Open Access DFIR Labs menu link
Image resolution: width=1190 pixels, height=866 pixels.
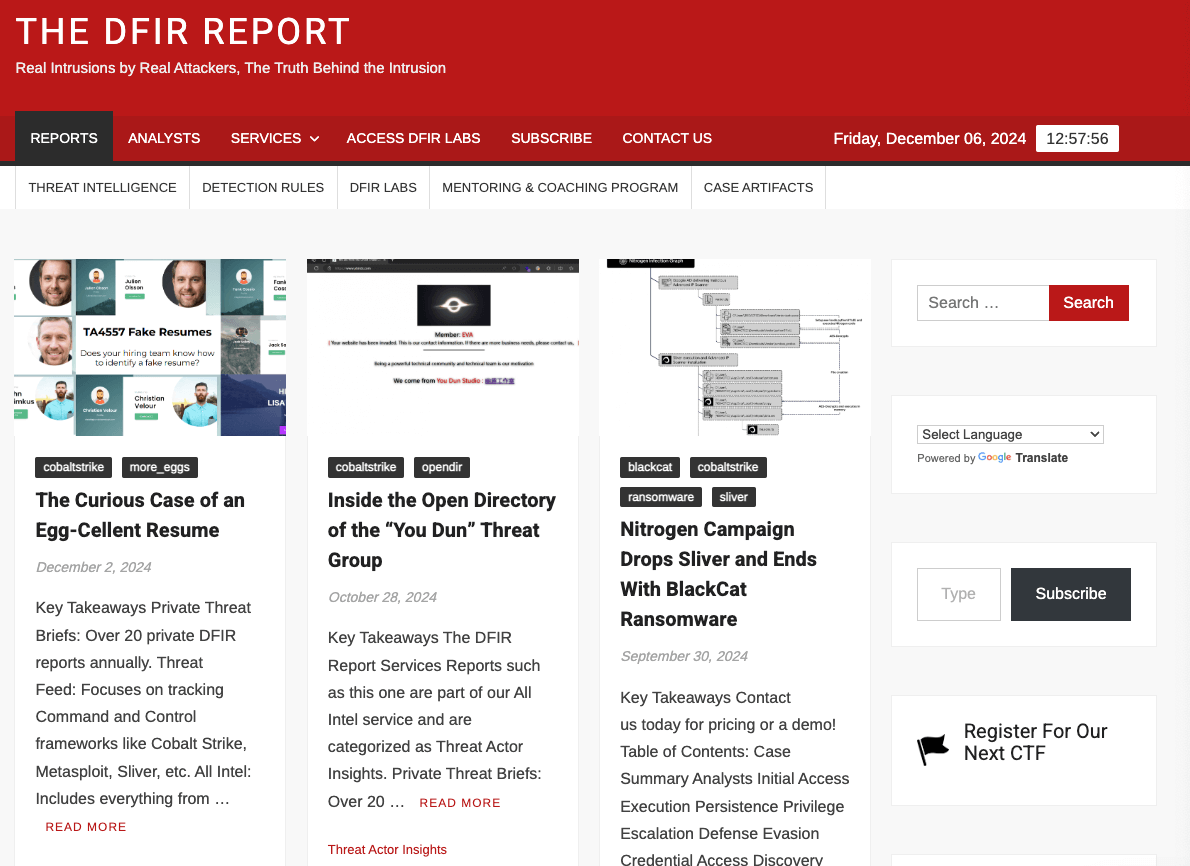413,138
